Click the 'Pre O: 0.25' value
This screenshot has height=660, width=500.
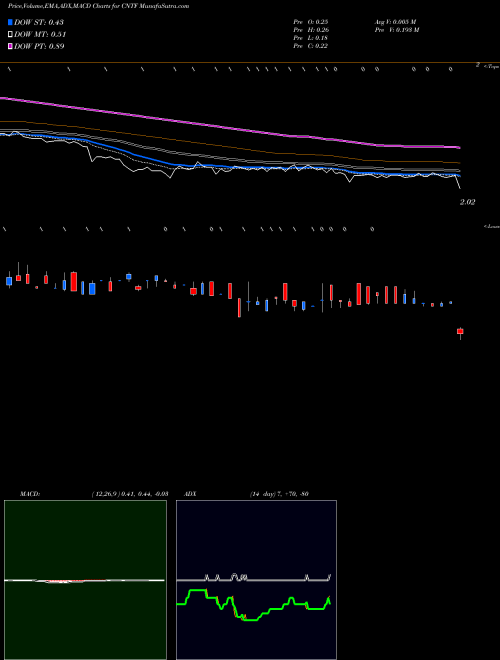[x=311, y=21]
